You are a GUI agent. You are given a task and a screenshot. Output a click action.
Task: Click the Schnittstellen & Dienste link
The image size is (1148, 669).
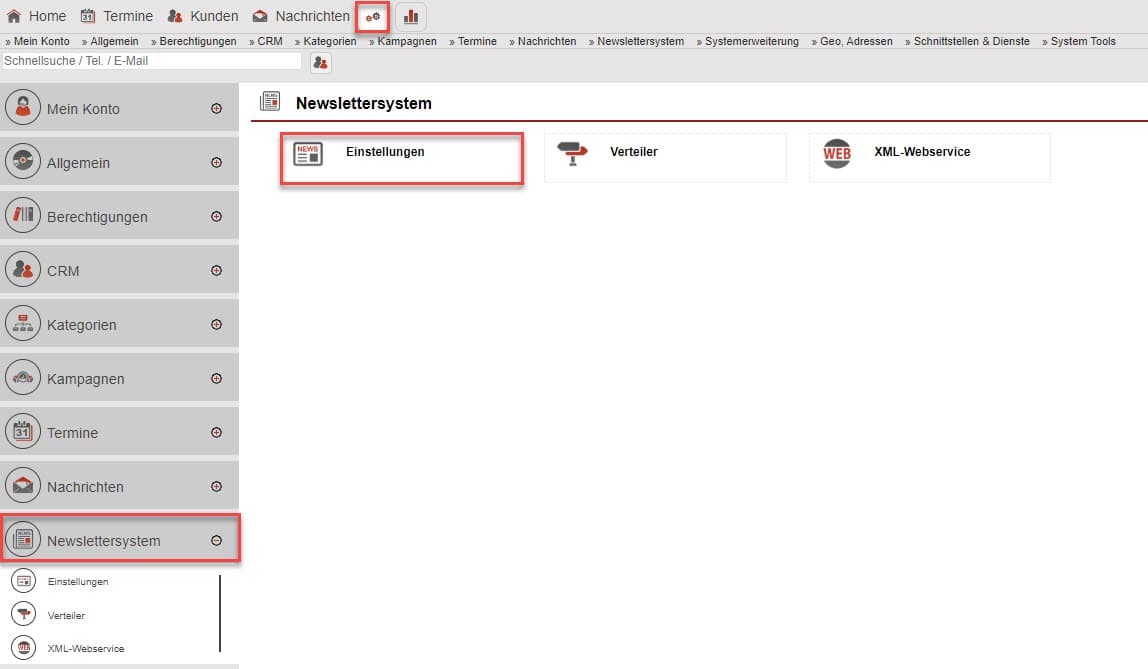tap(970, 41)
